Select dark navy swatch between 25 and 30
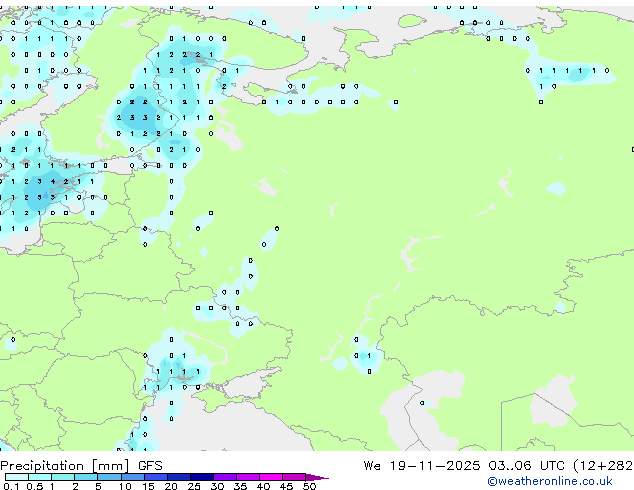This screenshot has height=490, width=634. coord(202,477)
